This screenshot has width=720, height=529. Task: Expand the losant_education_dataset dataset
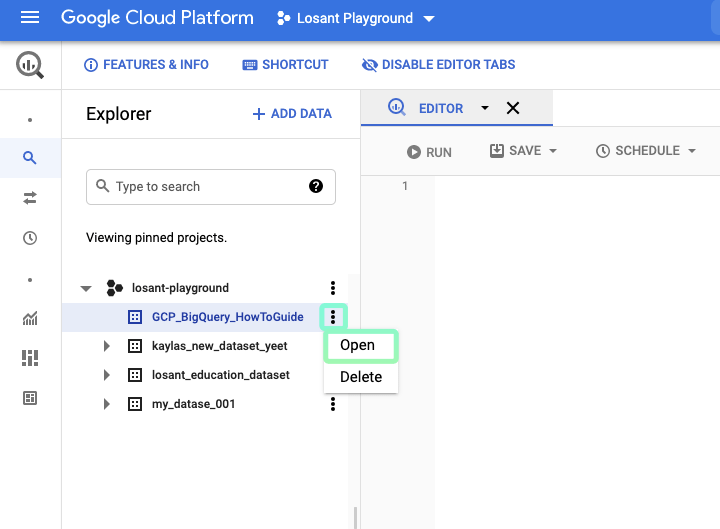(107, 375)
